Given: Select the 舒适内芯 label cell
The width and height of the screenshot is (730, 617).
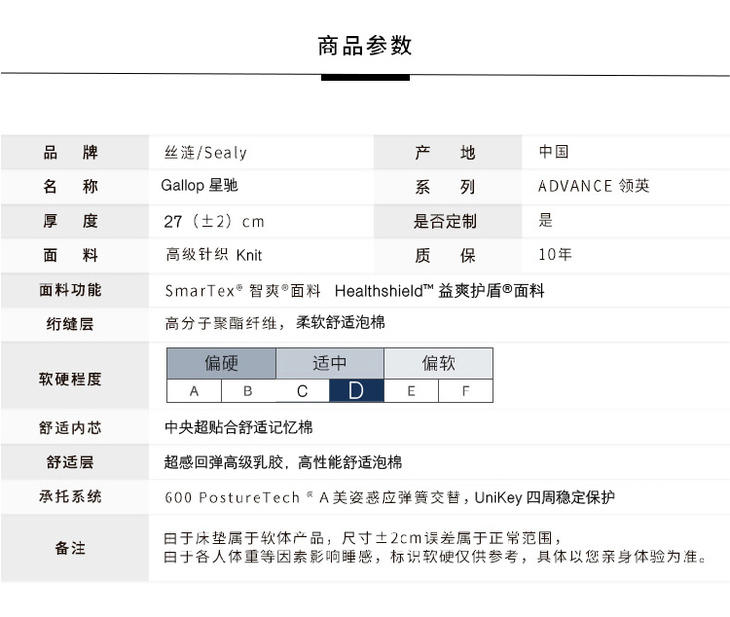Looking at the screenshot, I should pyautogui.click(x=74, y=427).
